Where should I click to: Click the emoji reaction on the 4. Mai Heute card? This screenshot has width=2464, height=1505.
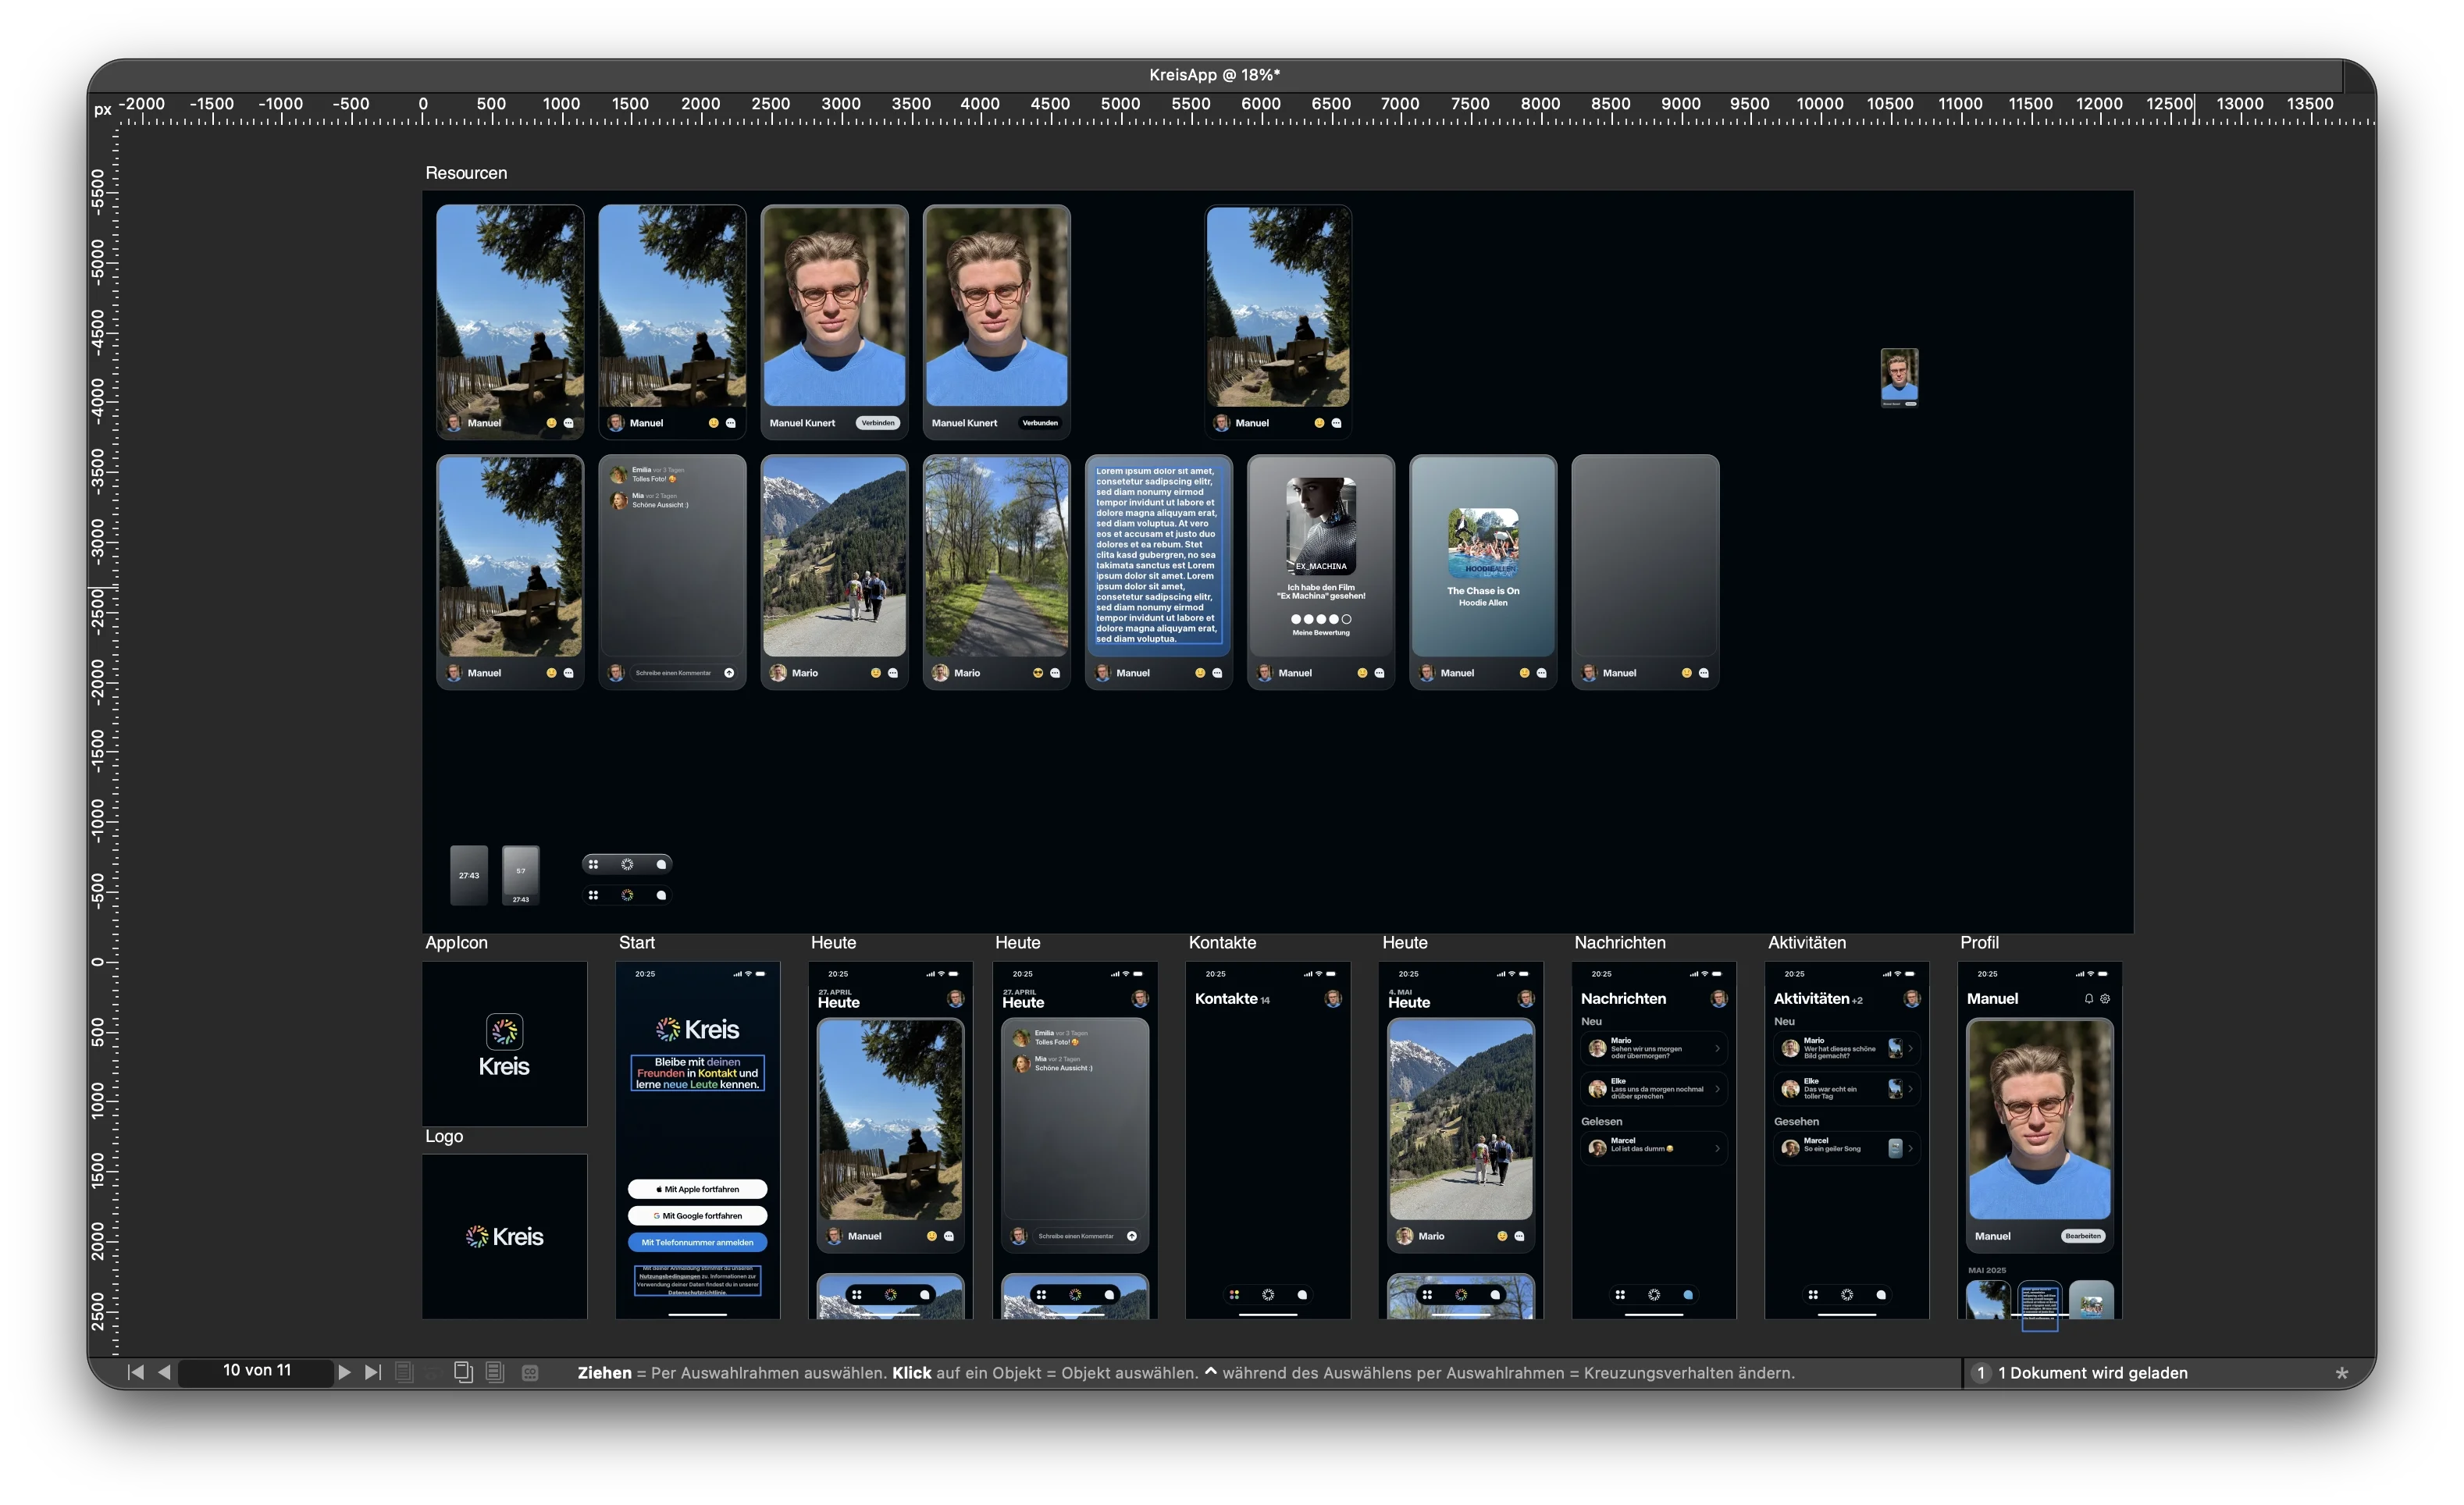pos(1502,1237)
